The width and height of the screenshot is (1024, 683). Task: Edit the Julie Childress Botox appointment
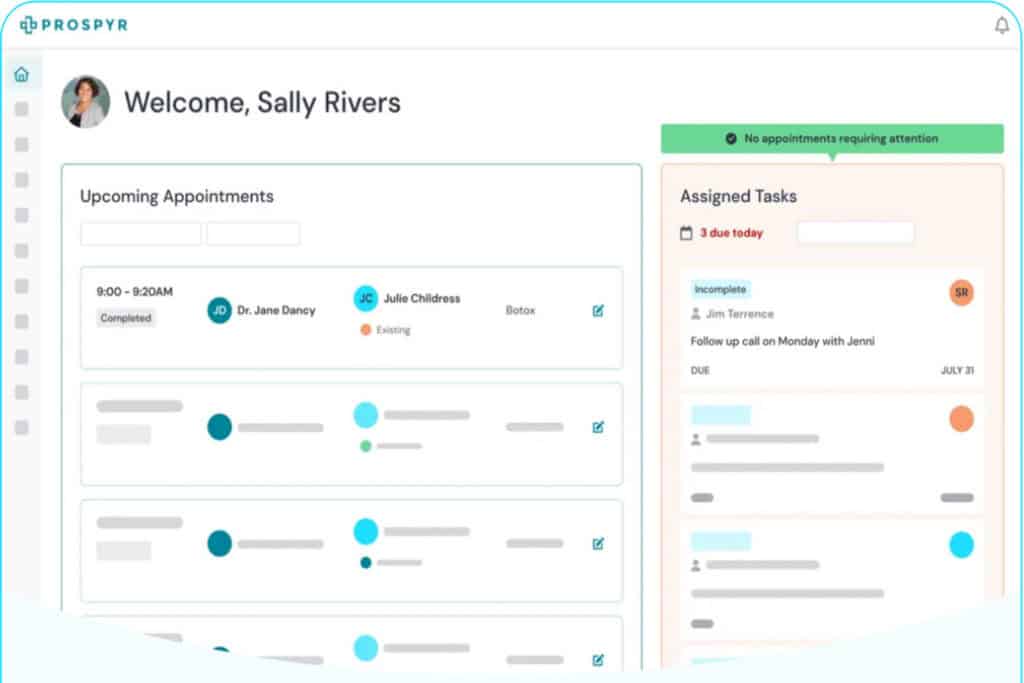click(x=598, y=311)
